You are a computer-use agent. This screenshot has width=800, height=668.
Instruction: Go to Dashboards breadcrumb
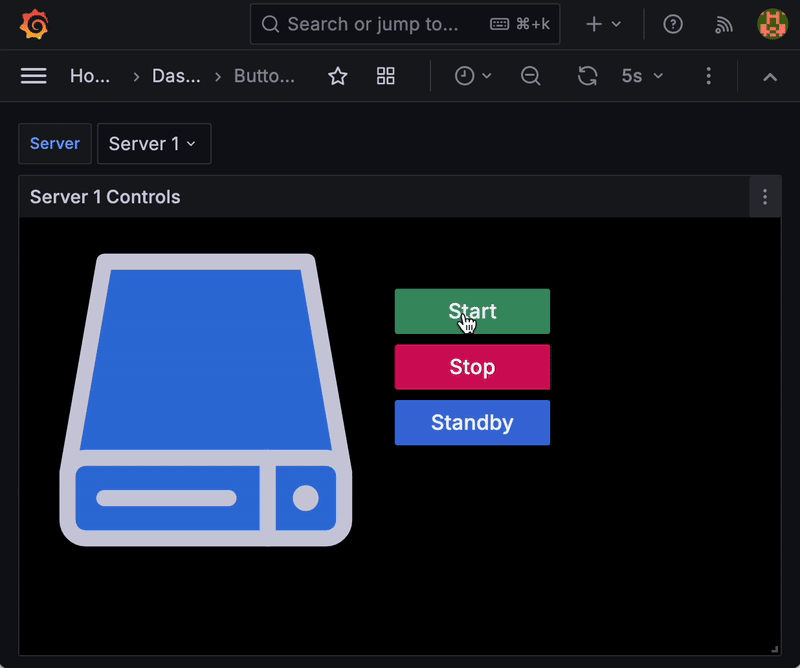176,76
